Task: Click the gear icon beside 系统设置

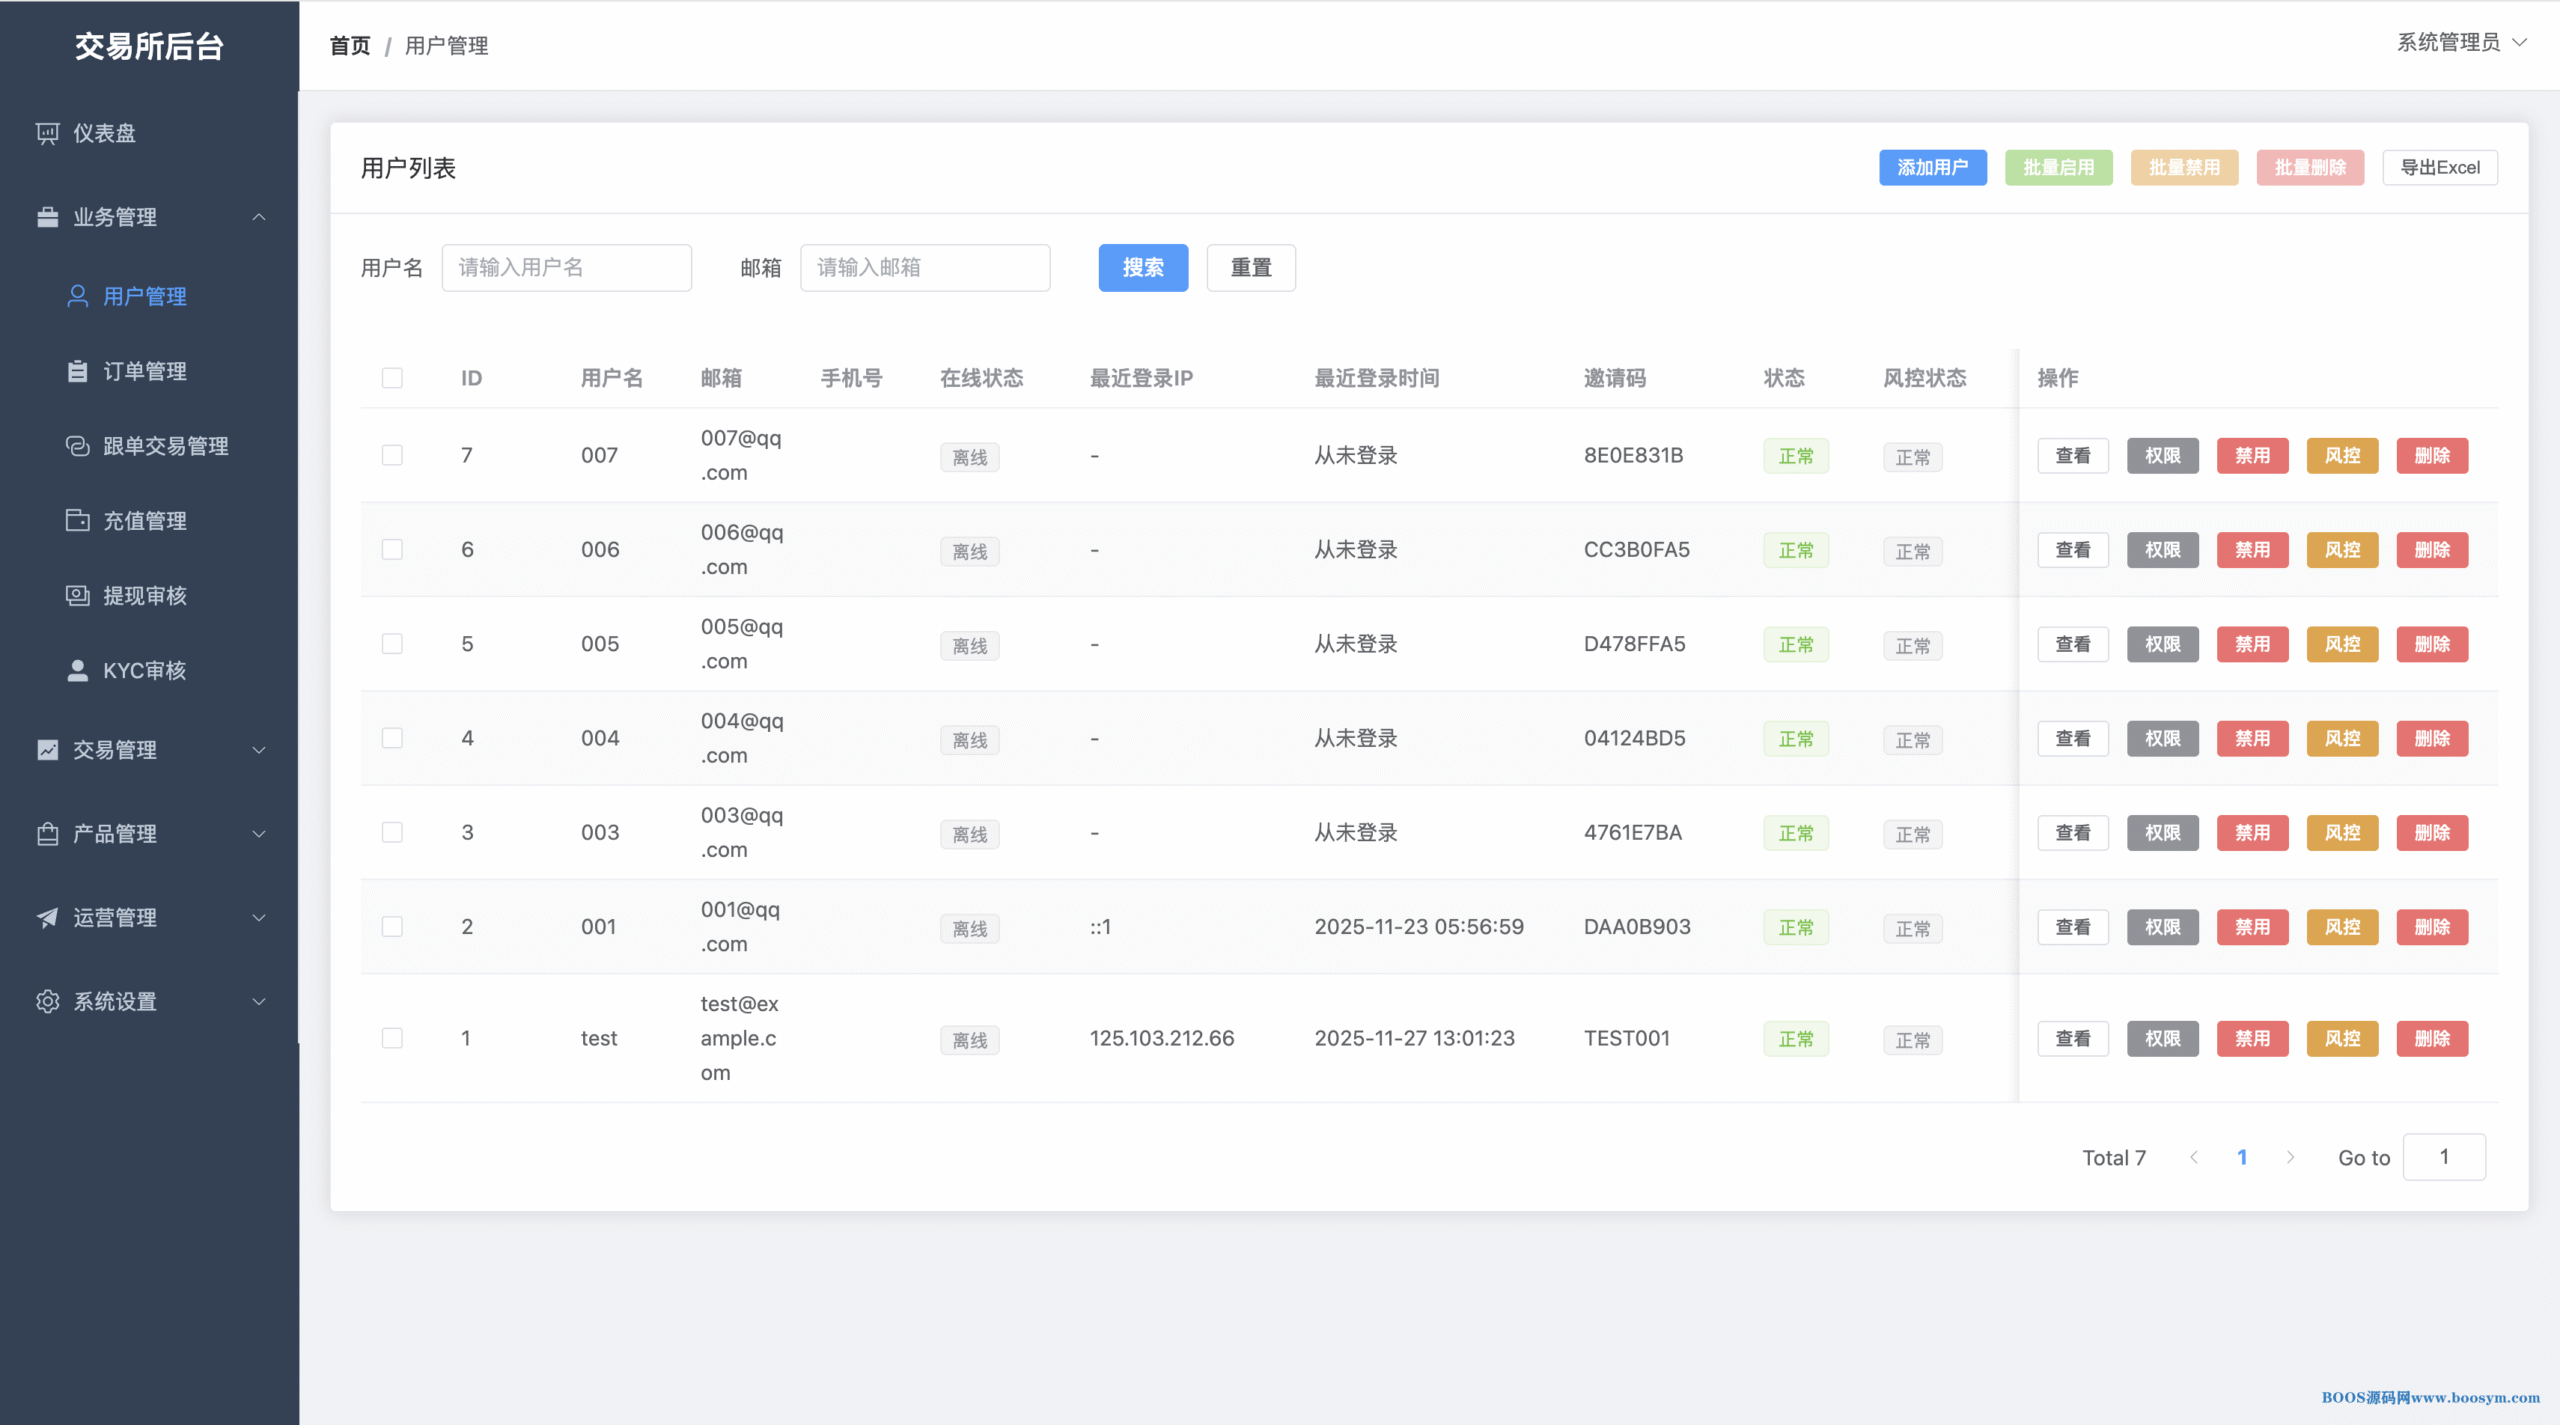Action: (47, 1001)
